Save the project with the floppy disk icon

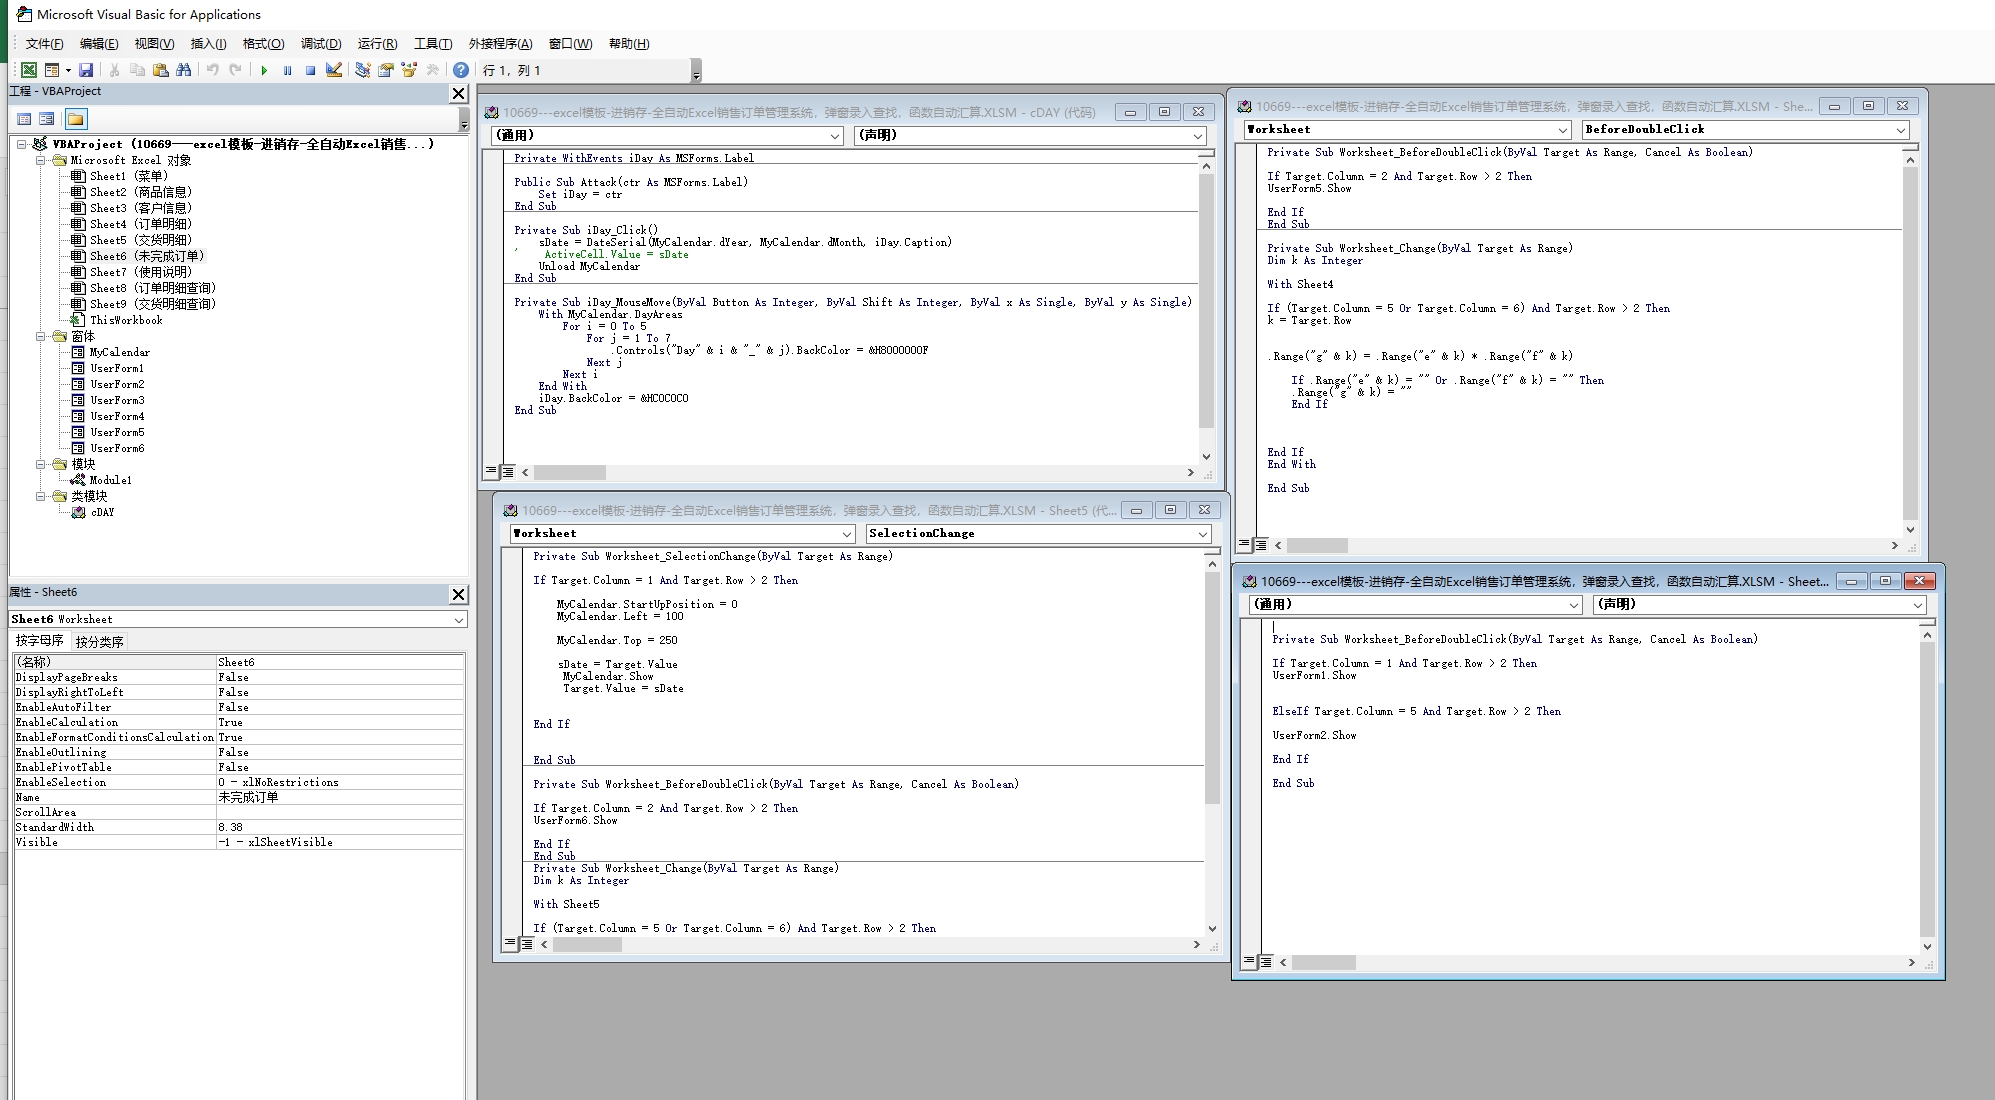click(x=86, y=70)
